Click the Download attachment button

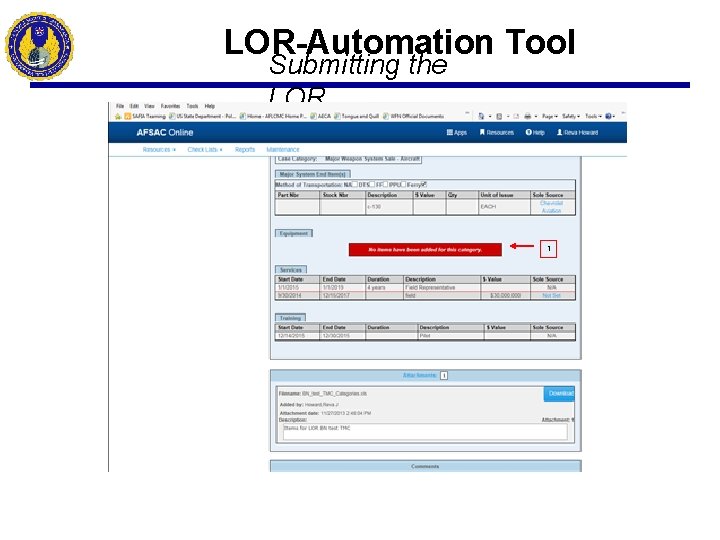[x=559, y=394]
